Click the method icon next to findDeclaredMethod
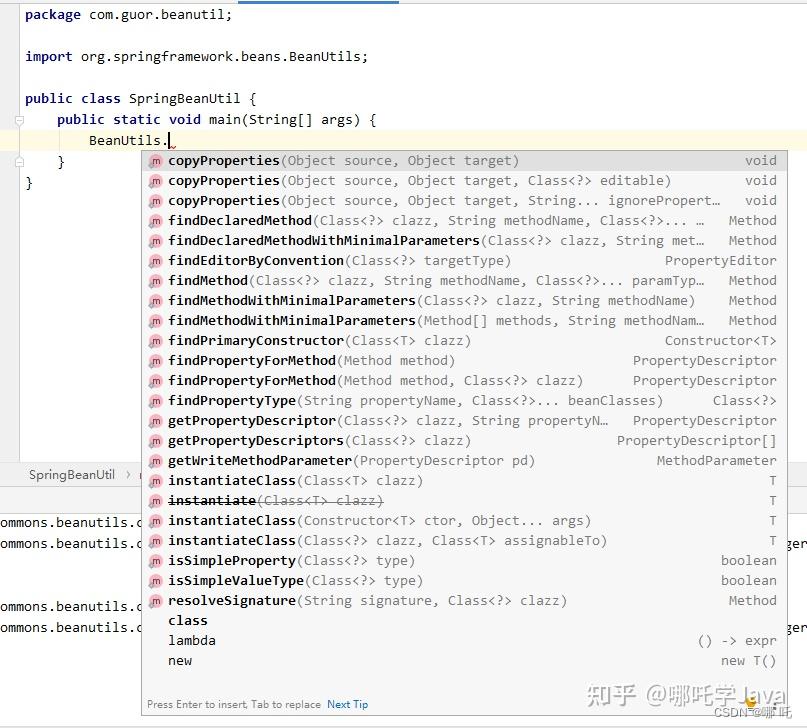 (156, 220)
